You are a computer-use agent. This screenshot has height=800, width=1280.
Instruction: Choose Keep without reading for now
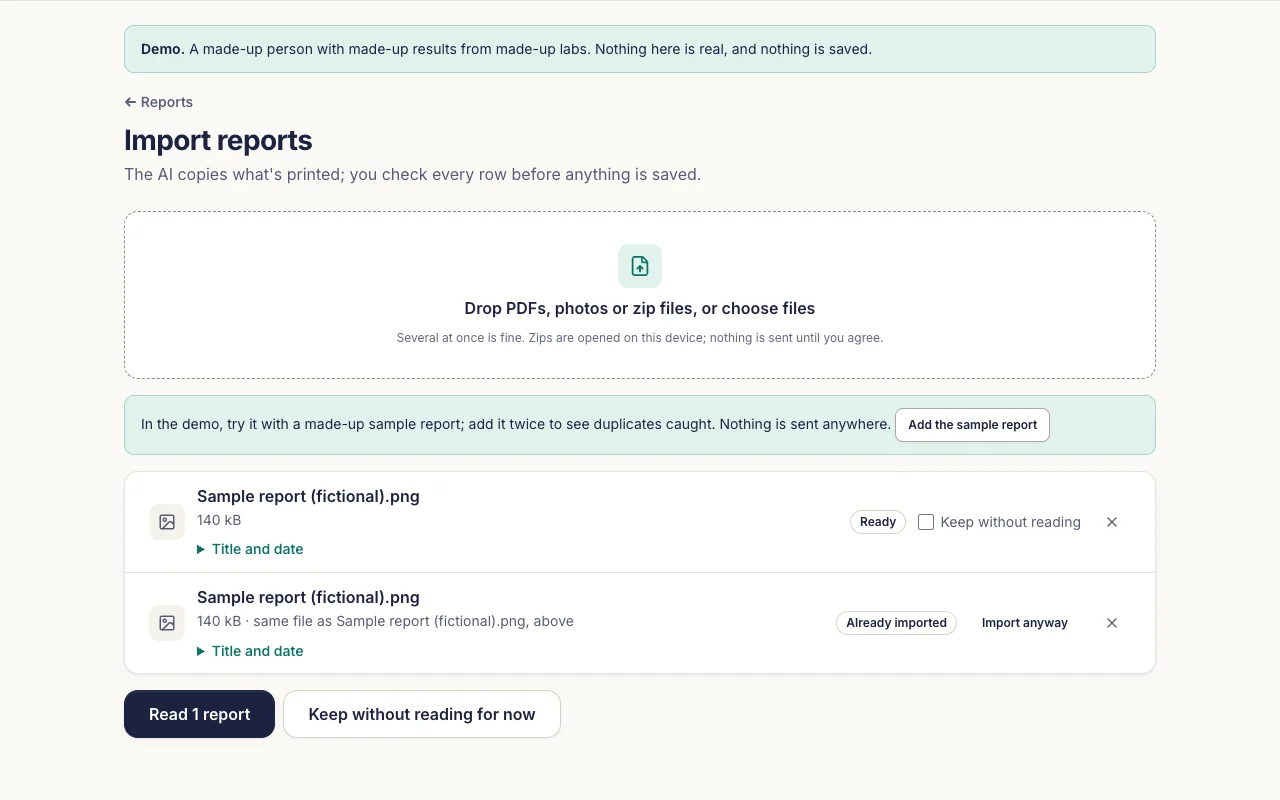coord(422,714)
